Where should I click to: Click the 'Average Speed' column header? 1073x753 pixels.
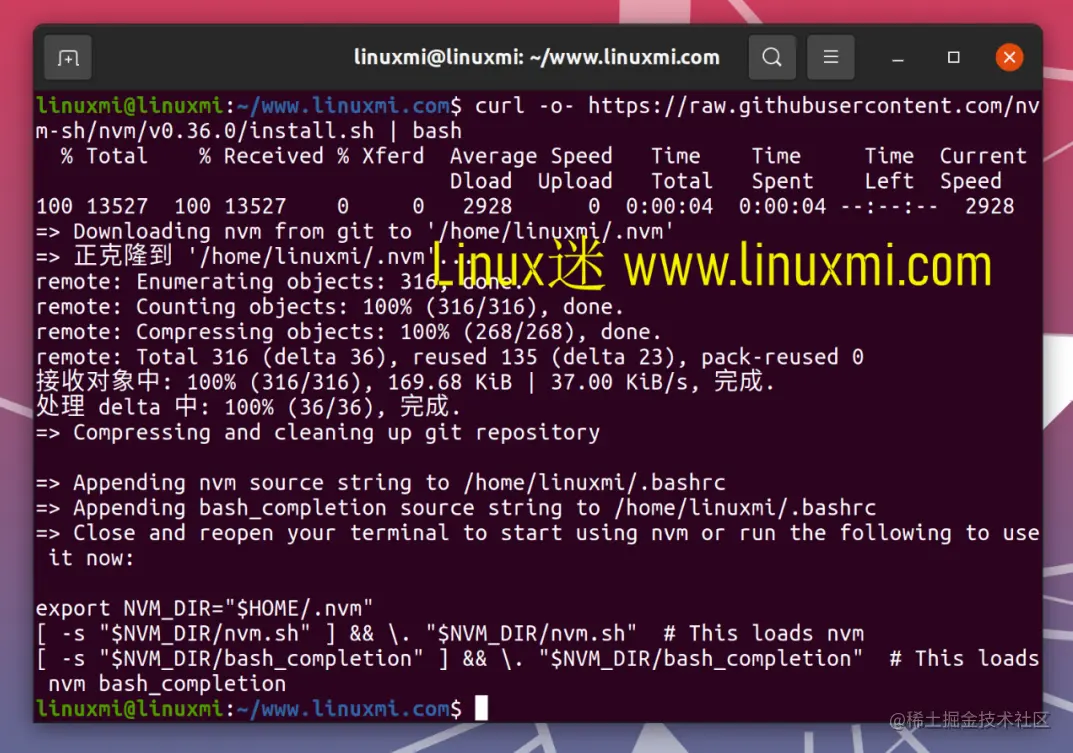(x=531, y=156)
